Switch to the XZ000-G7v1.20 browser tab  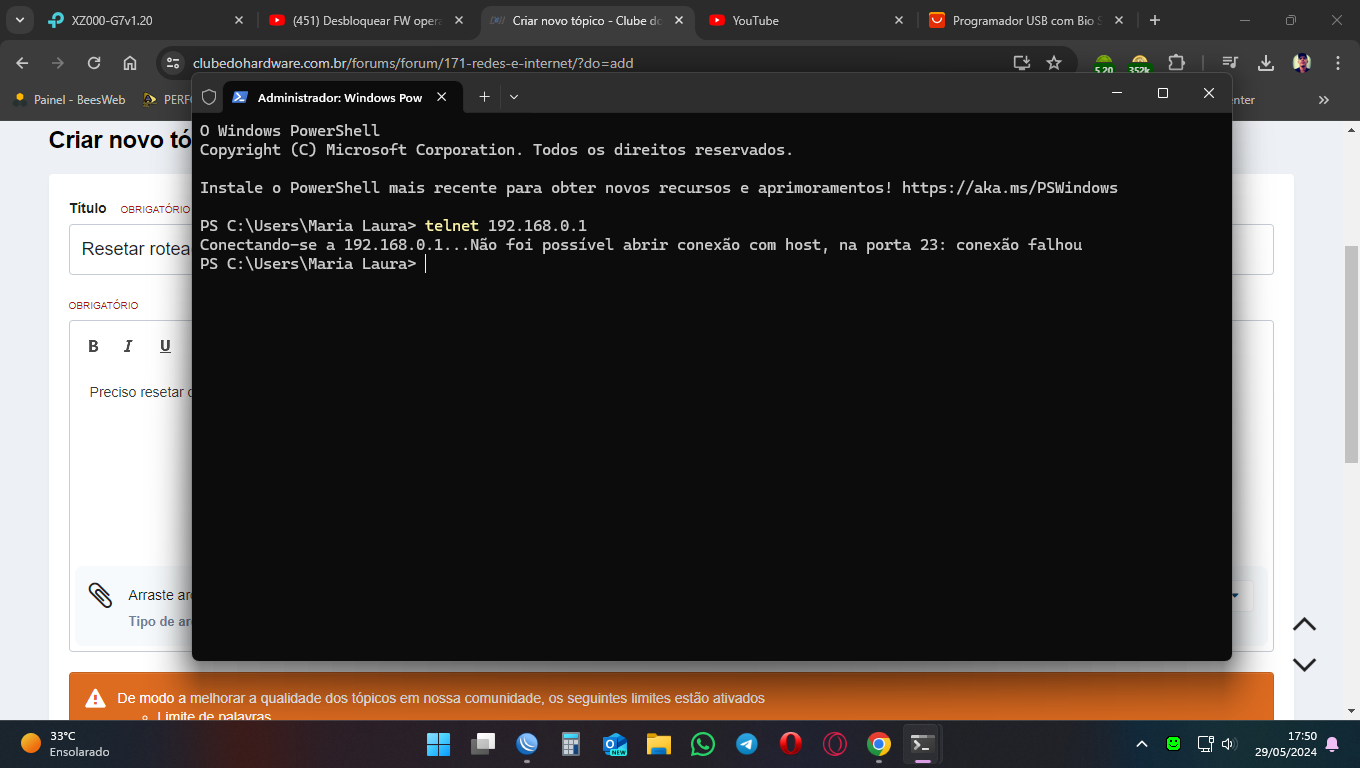pos(147,20)
